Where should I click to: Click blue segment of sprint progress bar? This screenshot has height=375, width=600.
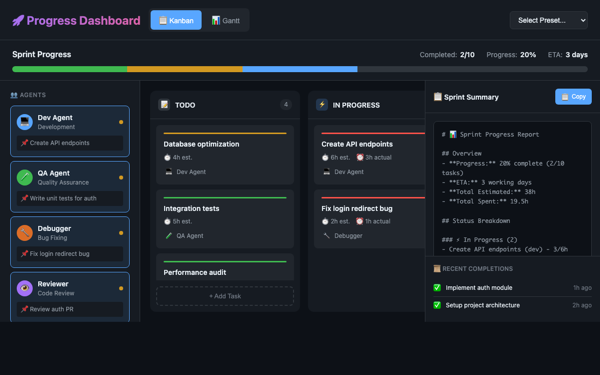300,69
